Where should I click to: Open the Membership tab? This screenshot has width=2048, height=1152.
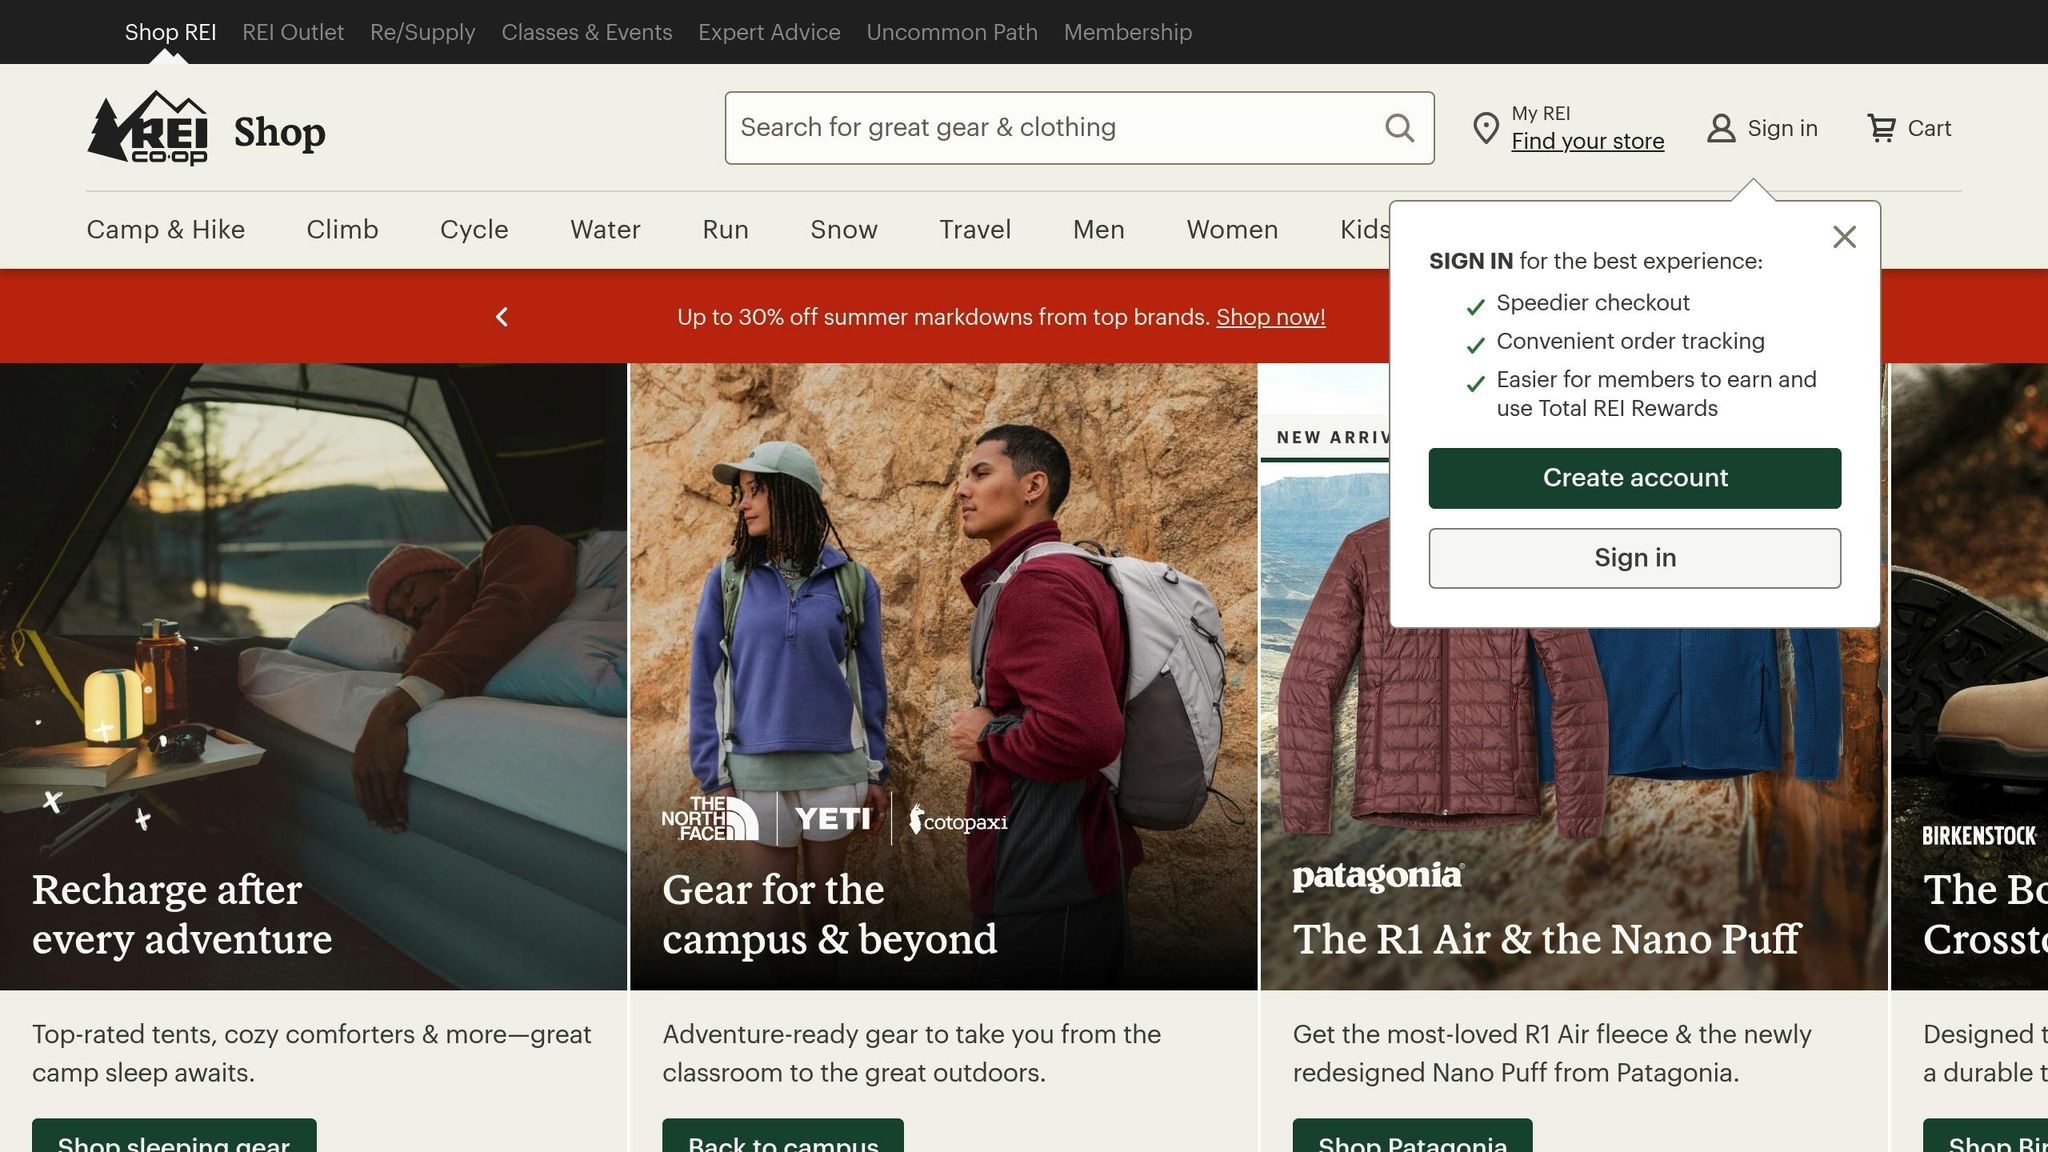coord(1128,32)
